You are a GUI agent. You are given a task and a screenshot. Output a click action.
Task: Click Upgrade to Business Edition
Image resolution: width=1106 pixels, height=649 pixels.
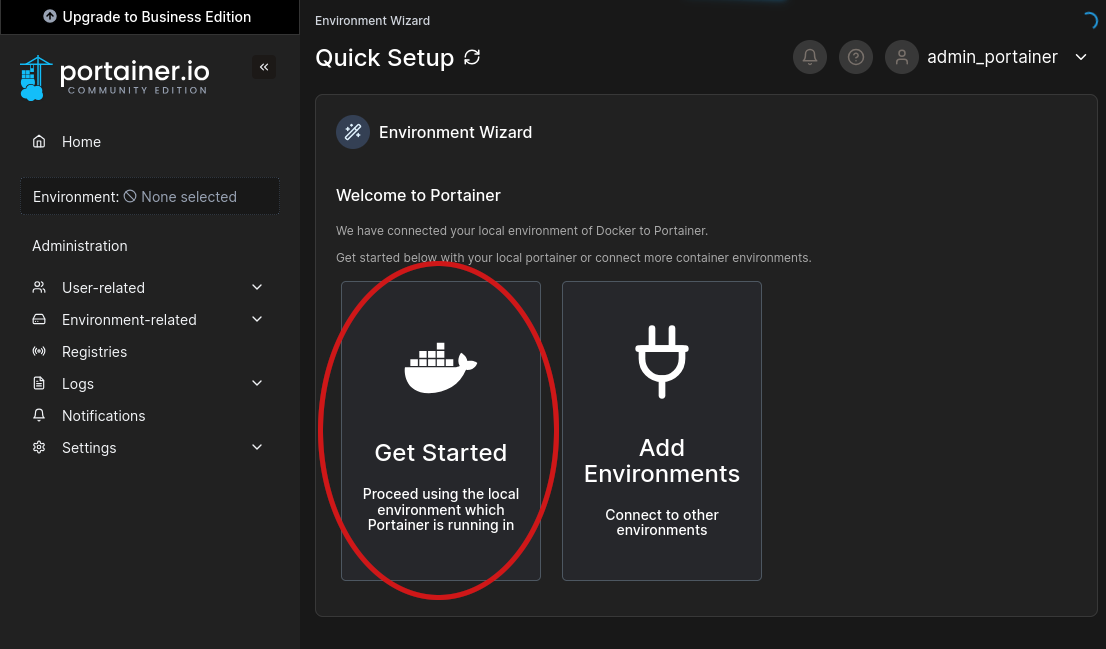coord(148,17)
